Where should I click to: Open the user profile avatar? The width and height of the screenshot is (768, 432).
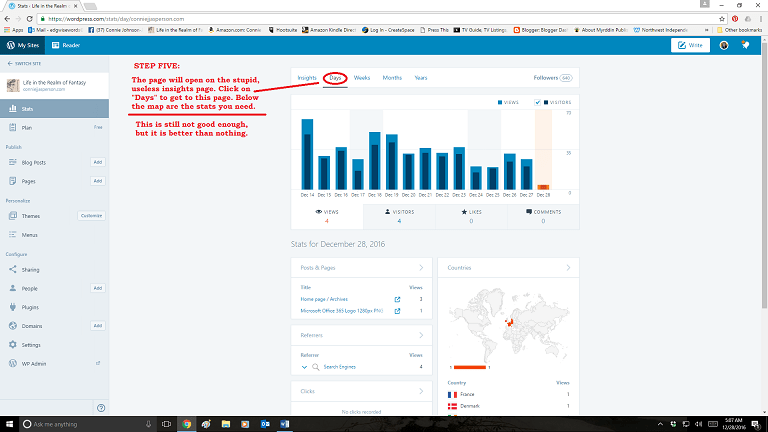pyautogui.click(x=723, y=45)
